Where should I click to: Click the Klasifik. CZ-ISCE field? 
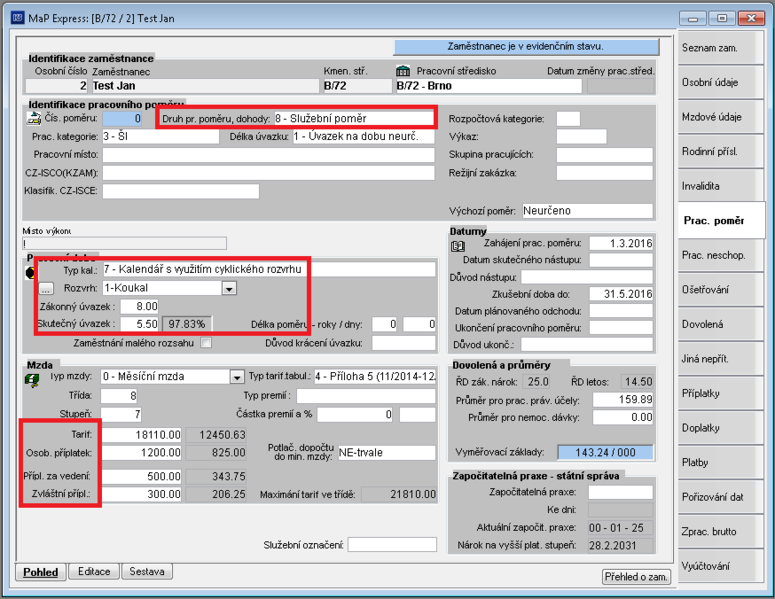pos(180,191)
